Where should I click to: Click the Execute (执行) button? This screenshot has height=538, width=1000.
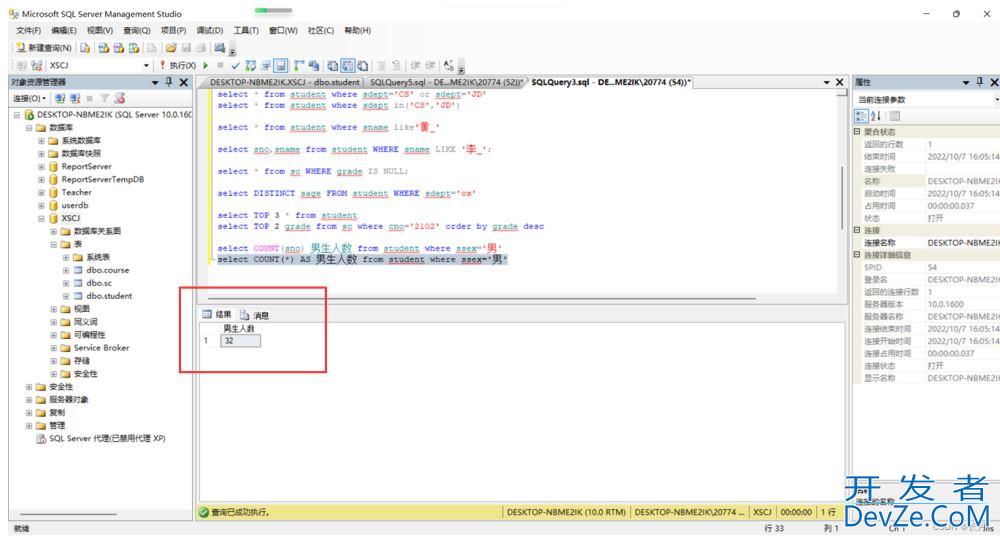pos(177,65)
